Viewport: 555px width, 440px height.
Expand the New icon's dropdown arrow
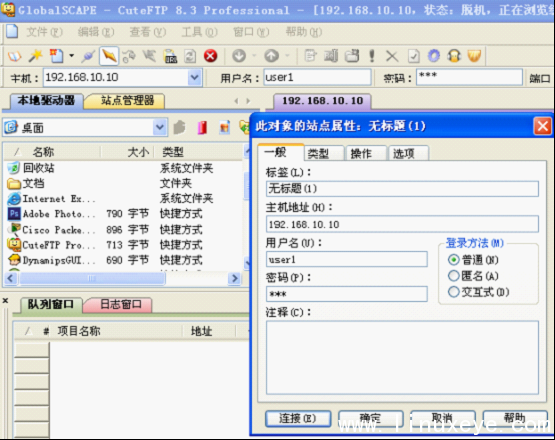71,56
